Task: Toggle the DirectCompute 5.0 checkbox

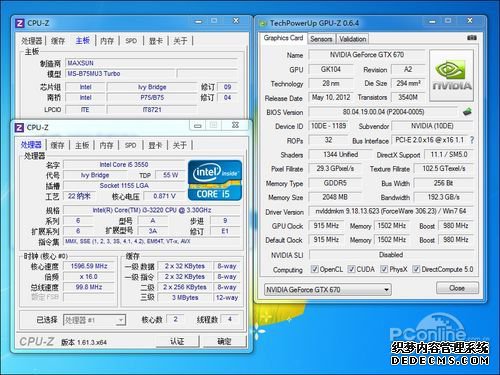Action: [x=416, y=269]
